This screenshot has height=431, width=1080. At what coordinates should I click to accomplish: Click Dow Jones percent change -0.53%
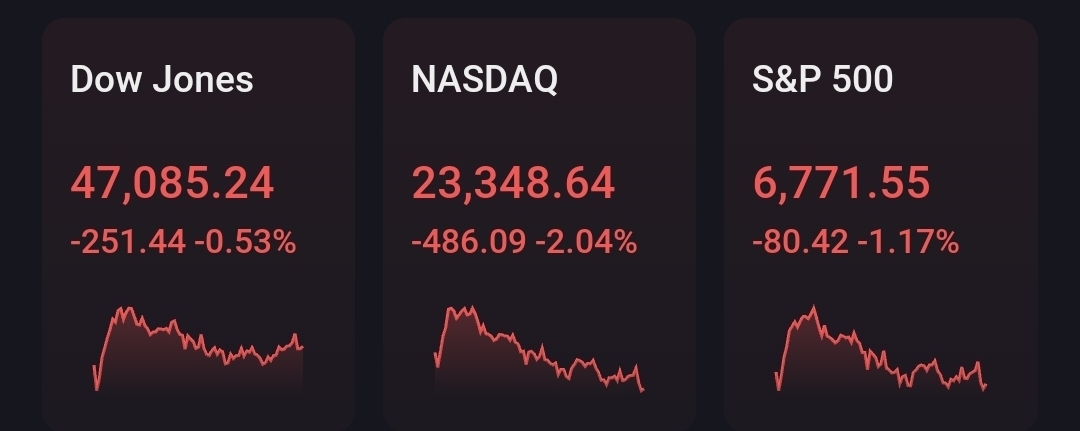click(245, 242)
